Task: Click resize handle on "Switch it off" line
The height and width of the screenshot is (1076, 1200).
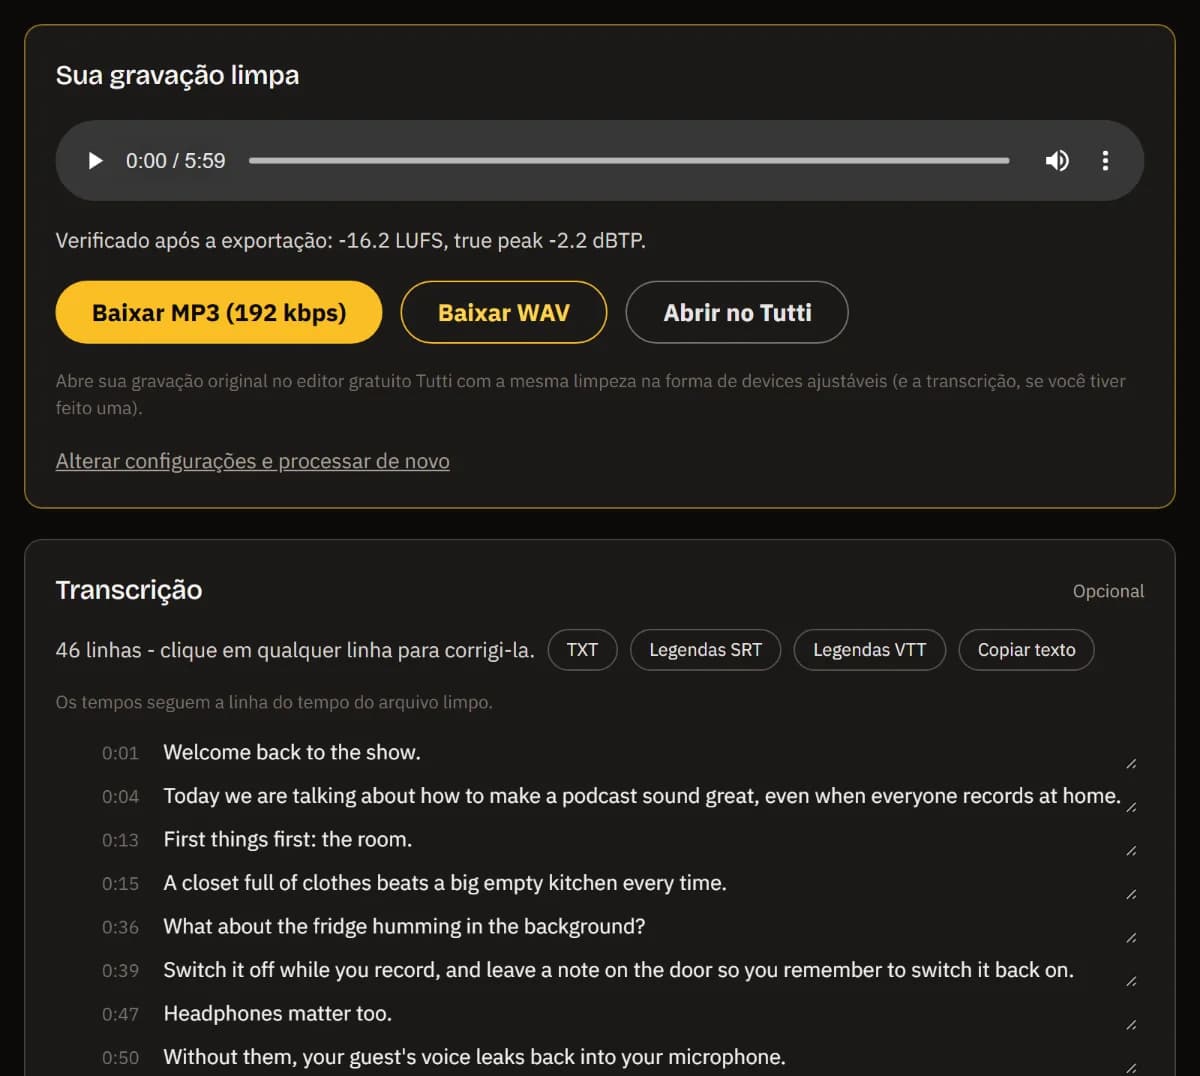Action: (x=1131, y=981)
